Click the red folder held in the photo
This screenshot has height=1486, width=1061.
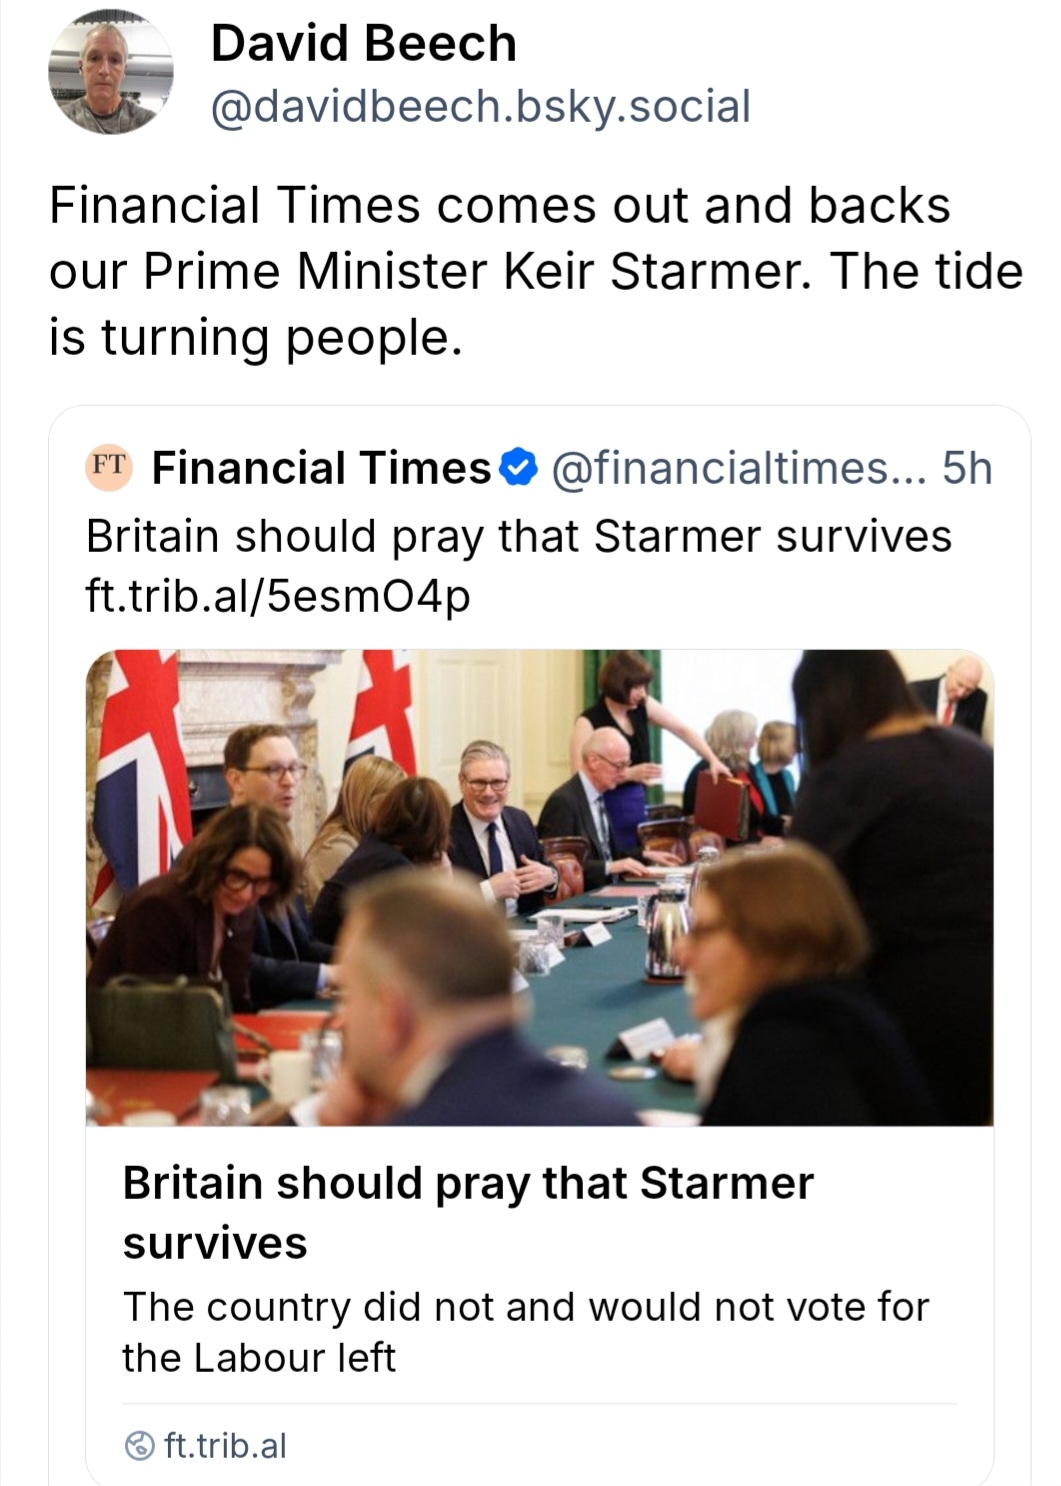click(722, 805)
